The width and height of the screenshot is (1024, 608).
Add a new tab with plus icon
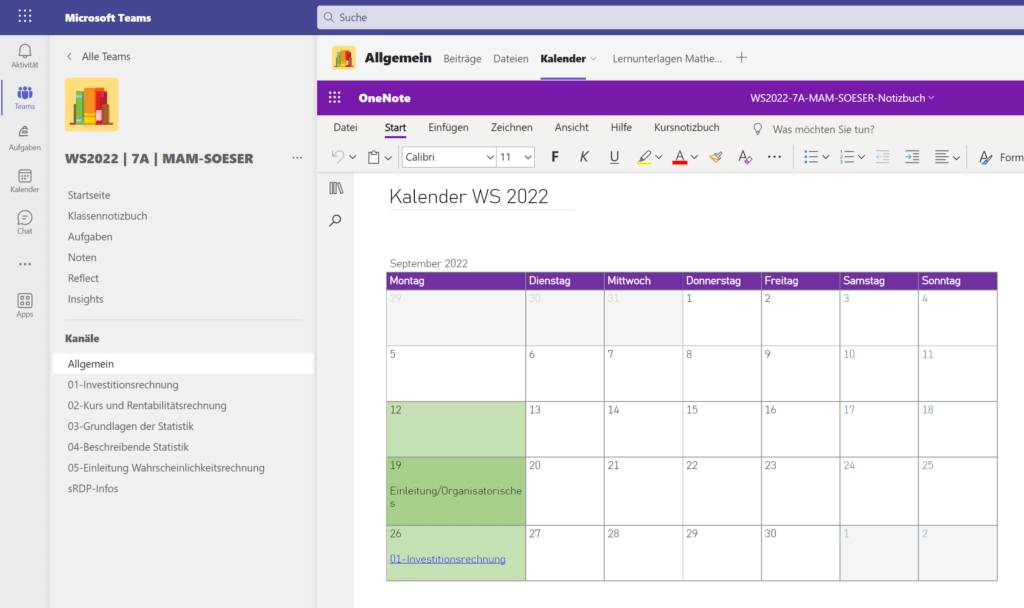741,58
